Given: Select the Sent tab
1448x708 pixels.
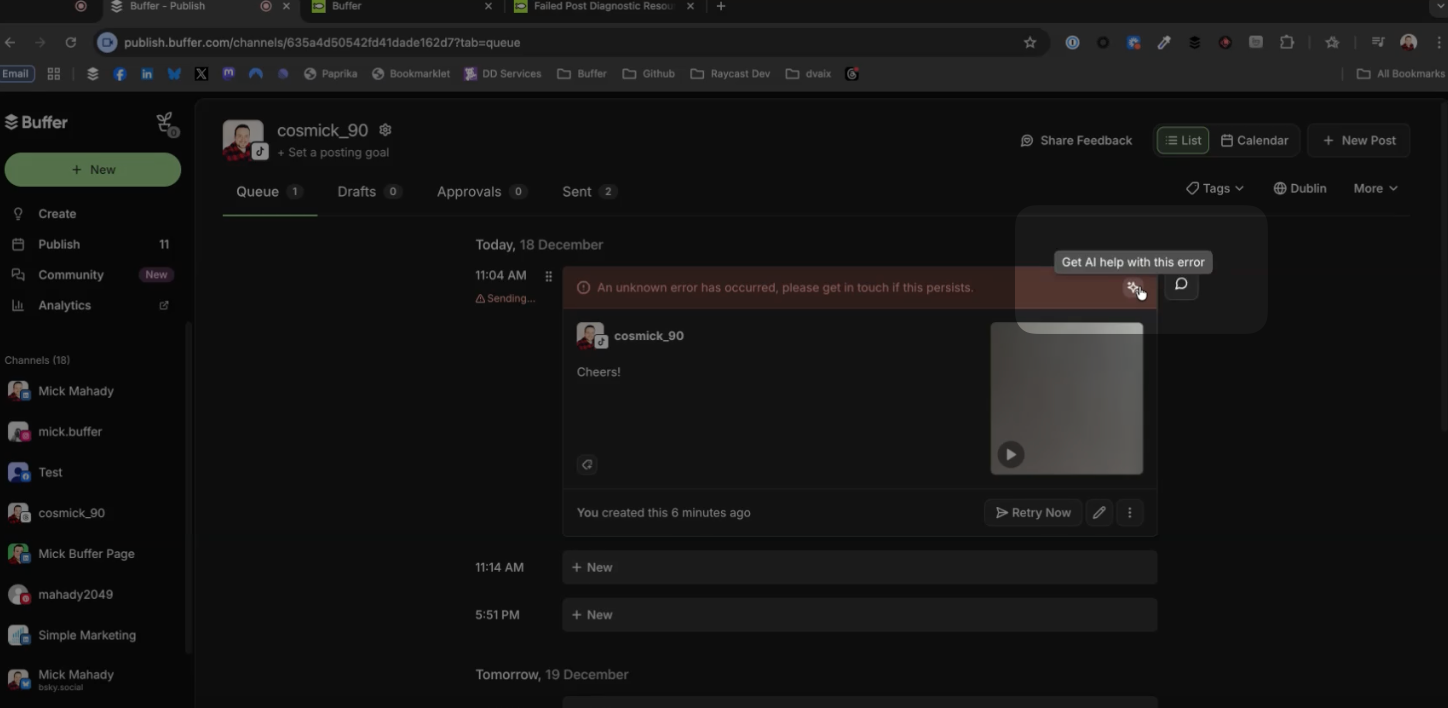Looking at the screenshot, I should pos(589,192).
